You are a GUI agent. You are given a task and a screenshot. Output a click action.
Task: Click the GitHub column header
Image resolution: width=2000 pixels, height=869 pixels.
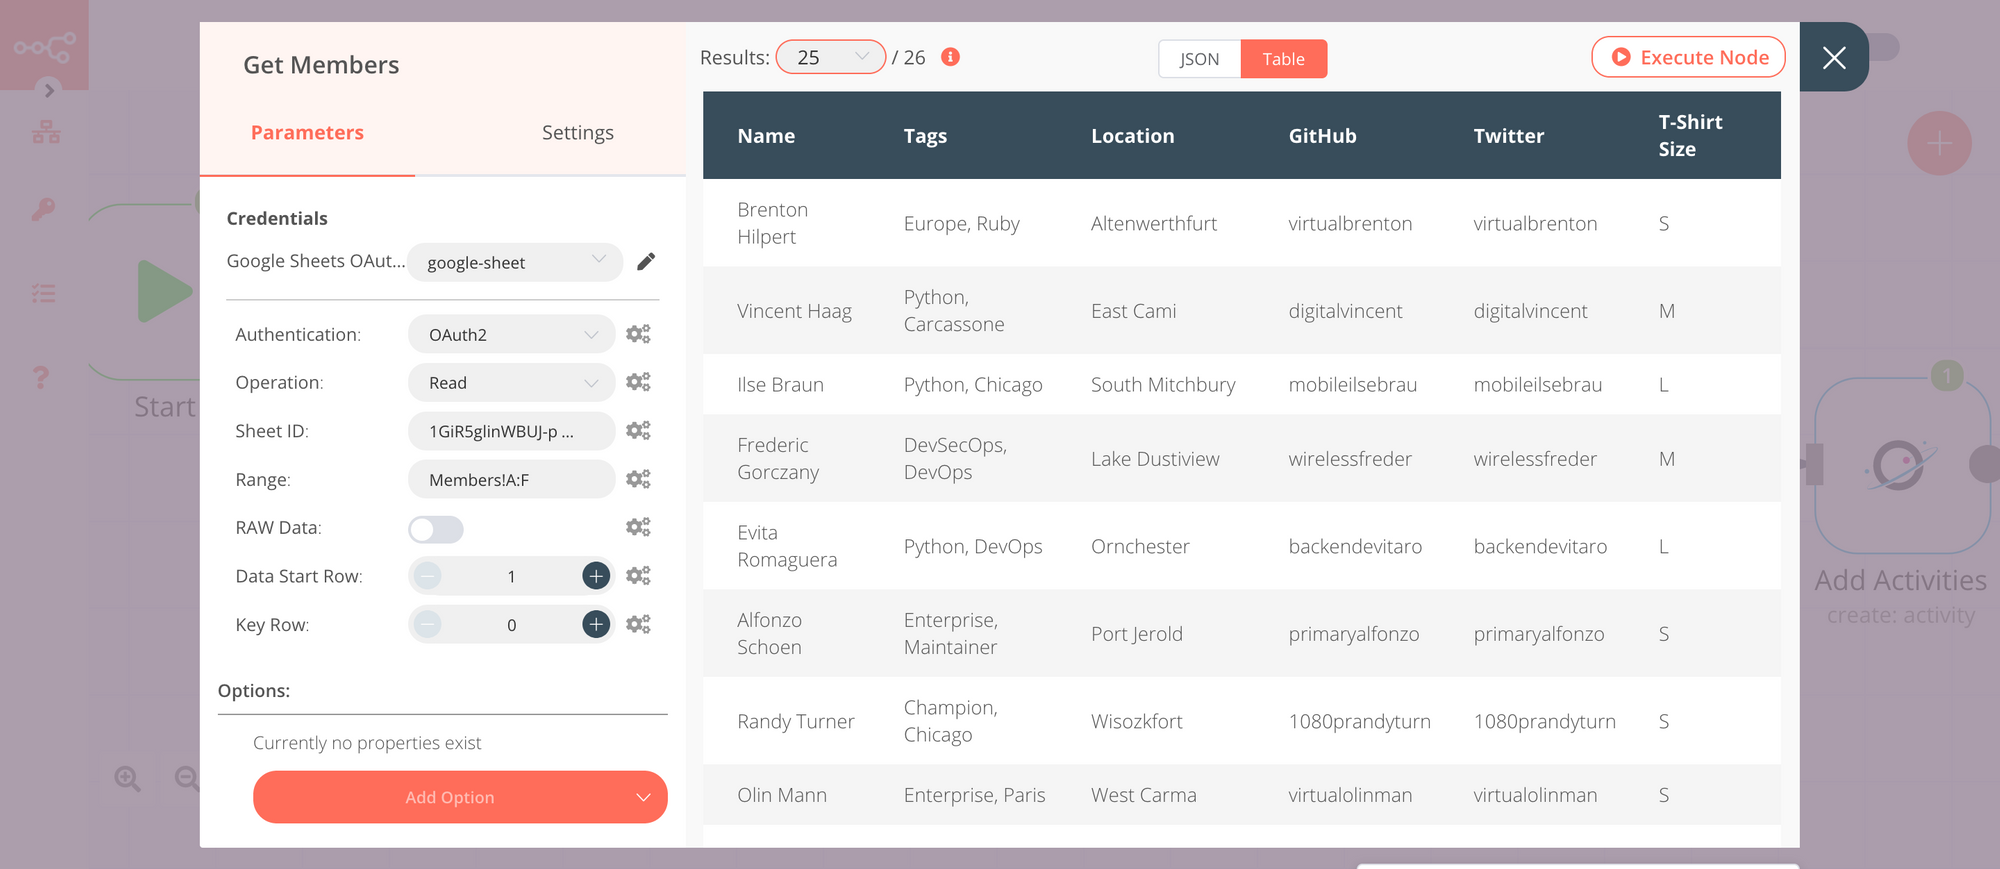tap(1322, 135)
